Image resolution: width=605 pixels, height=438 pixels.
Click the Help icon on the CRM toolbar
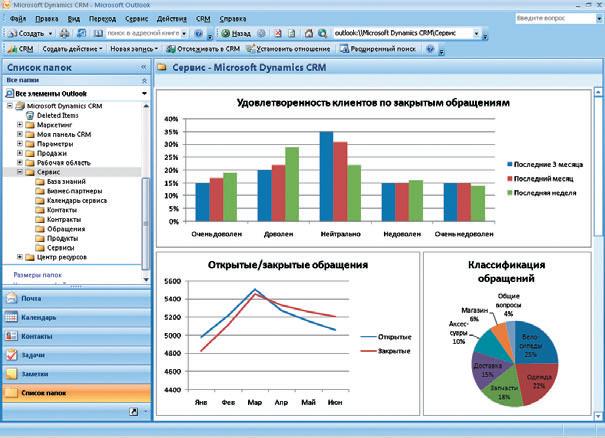(x=430, y=49)
